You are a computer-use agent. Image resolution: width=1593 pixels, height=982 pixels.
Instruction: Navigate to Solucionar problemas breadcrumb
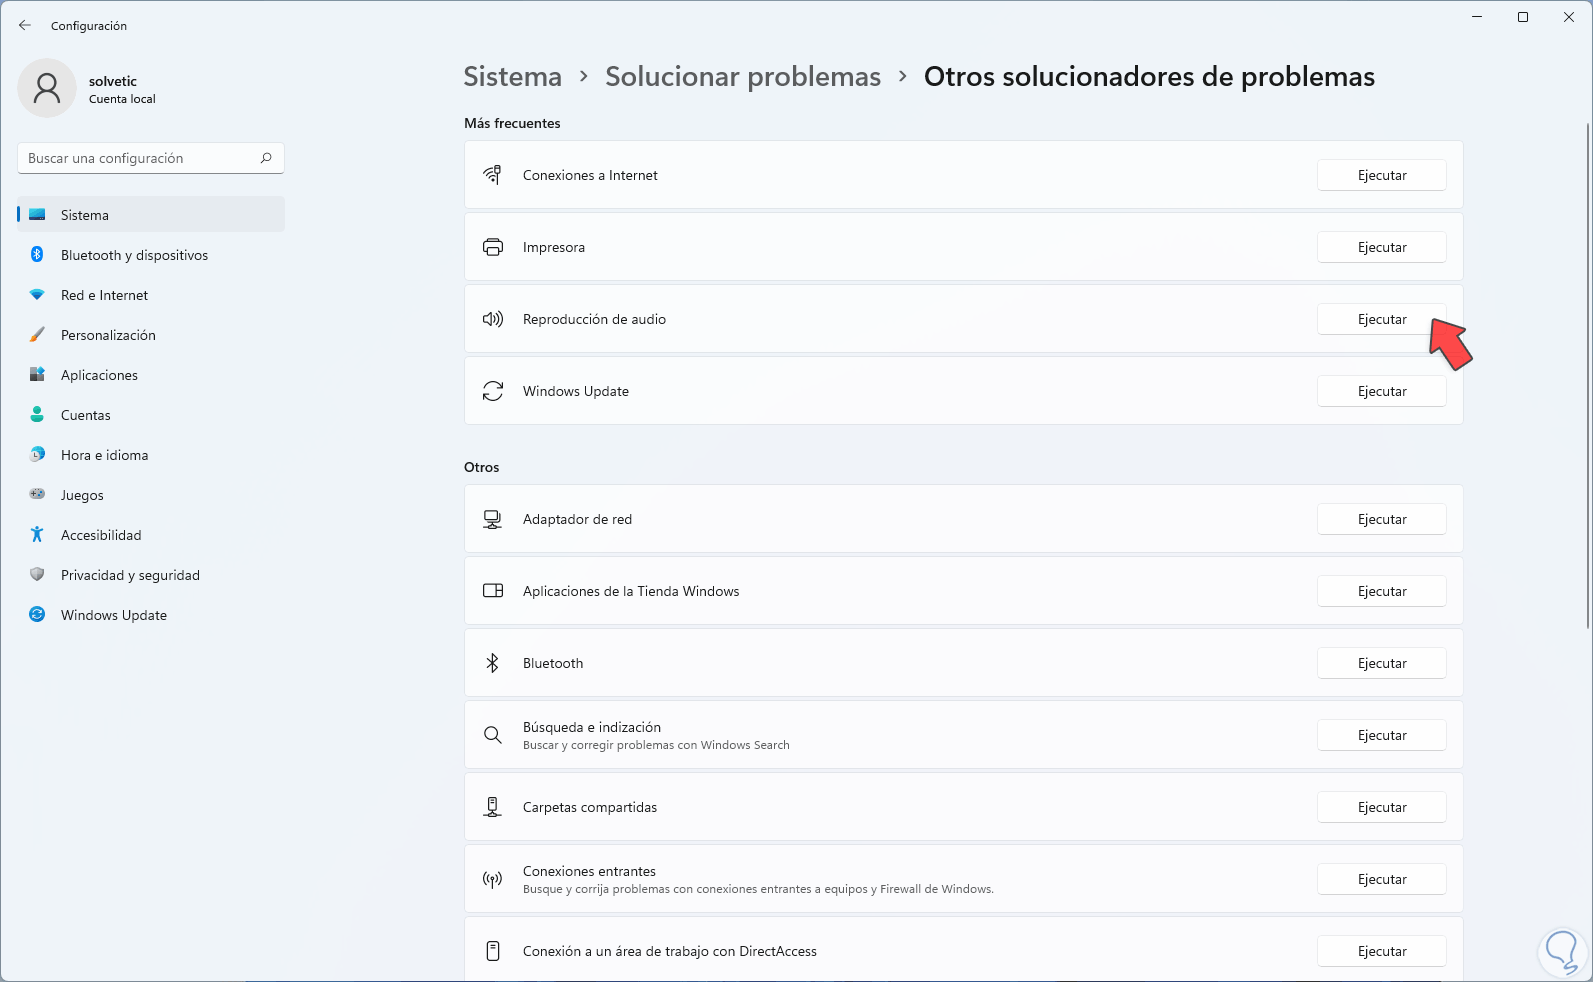(742, 77)
